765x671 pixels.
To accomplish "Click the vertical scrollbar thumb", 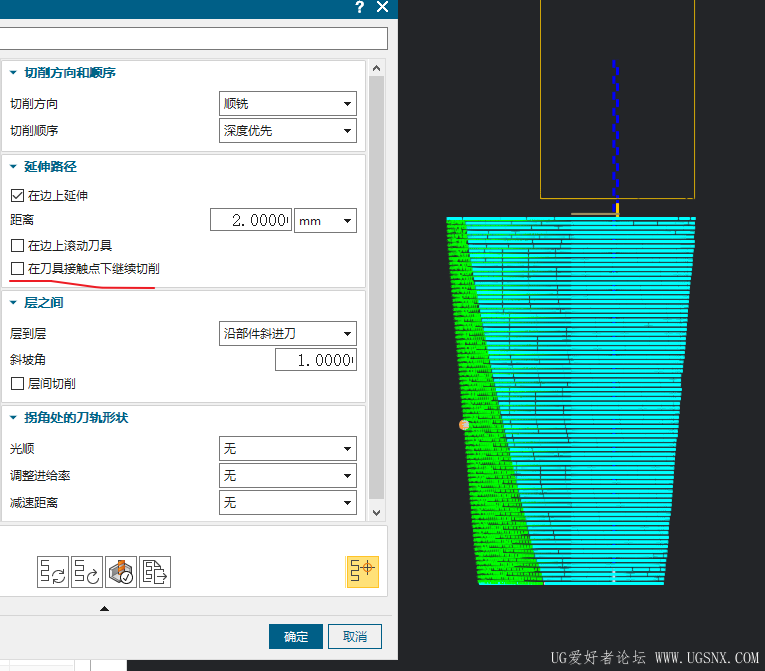I will point(376,287).
